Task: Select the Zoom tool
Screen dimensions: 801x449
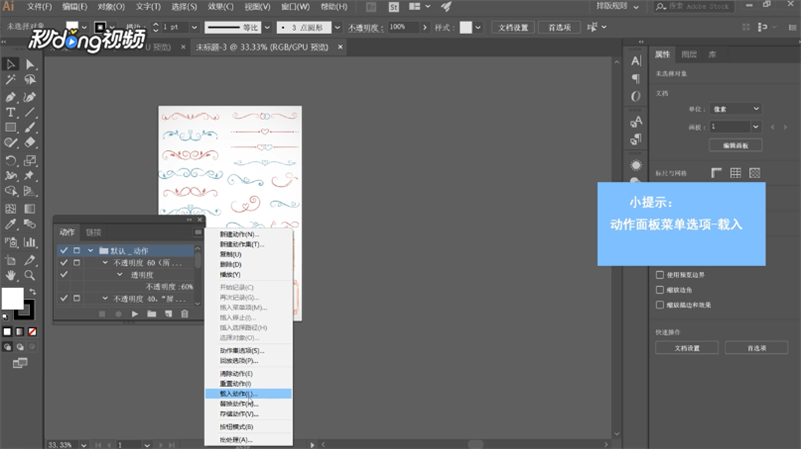Action: [x=30, y=275]
